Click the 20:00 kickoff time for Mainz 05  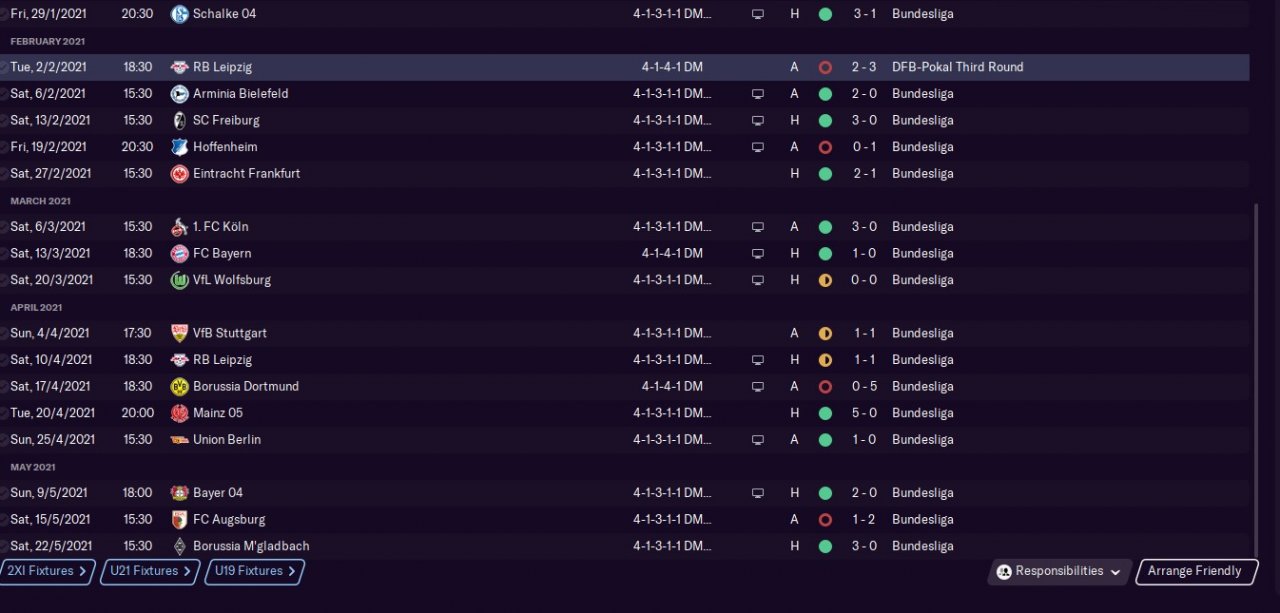(138, 413)
